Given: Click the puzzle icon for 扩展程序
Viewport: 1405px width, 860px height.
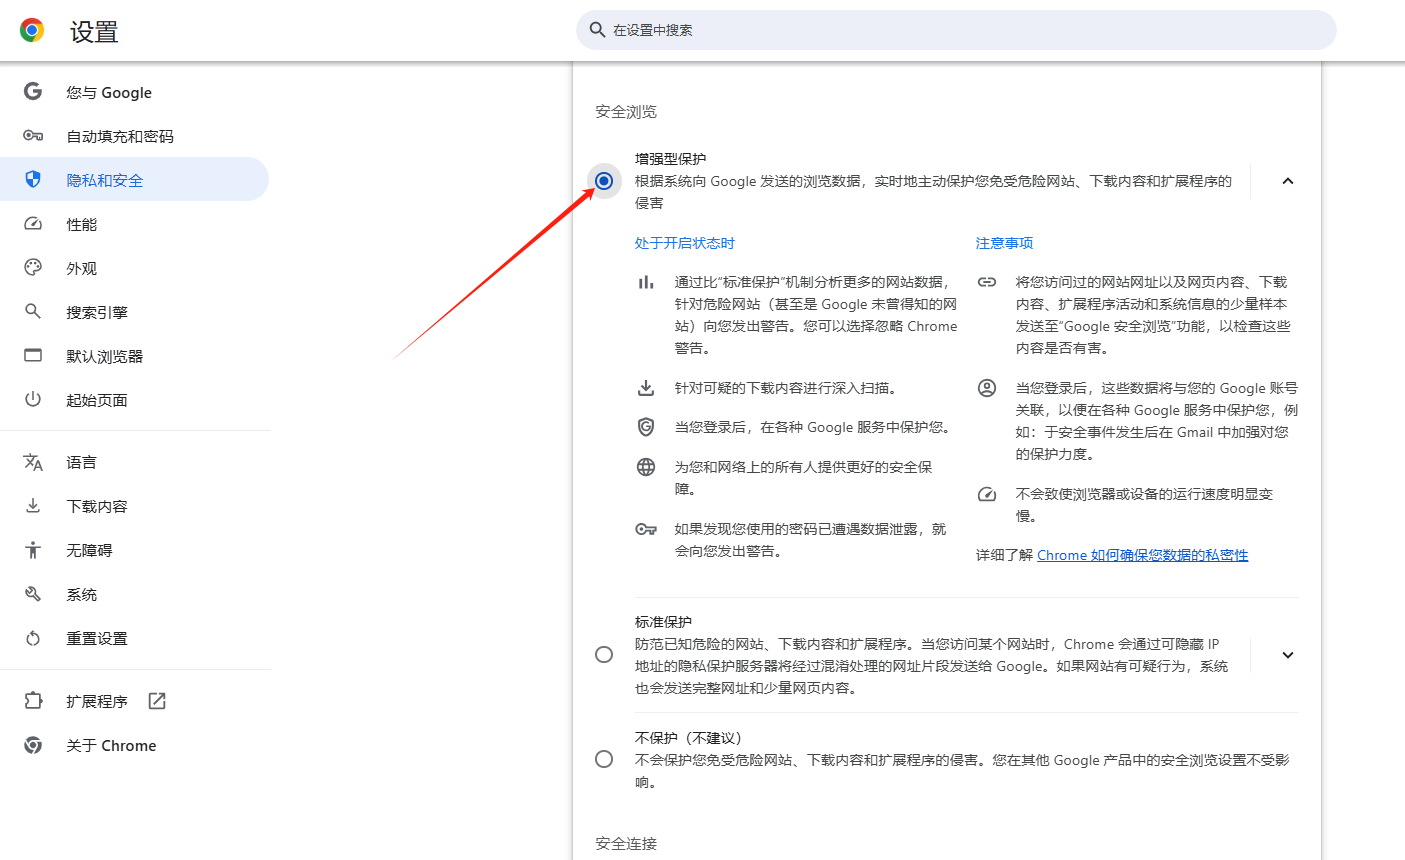Looking at the screenshot, I should [x=33, y=701].
